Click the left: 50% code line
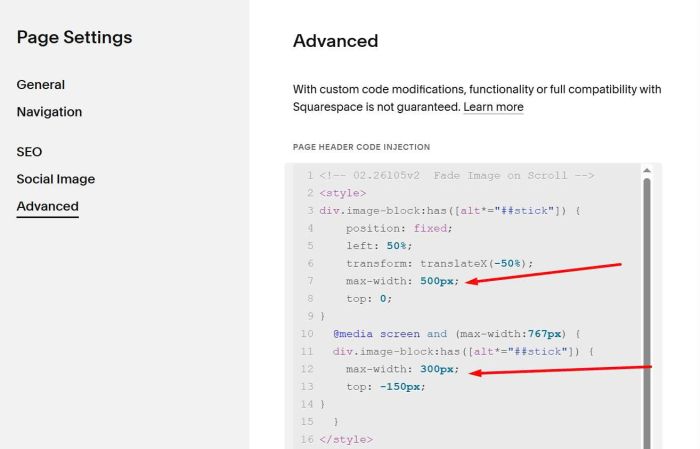Screen dimensions: 700x449 tap(377, 246)
